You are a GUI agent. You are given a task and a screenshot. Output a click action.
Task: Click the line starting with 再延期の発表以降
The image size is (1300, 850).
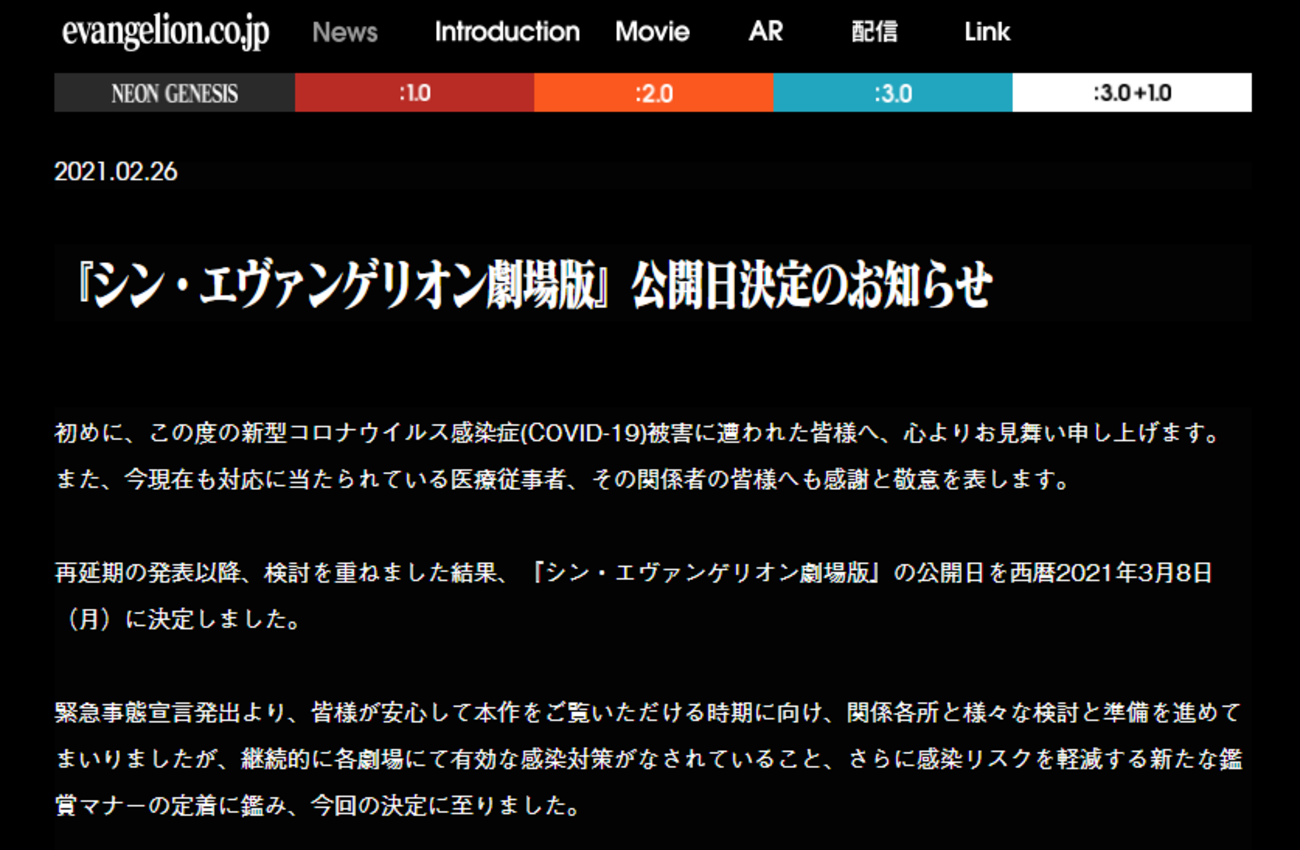pyautogui.click(x=633, y=574)
